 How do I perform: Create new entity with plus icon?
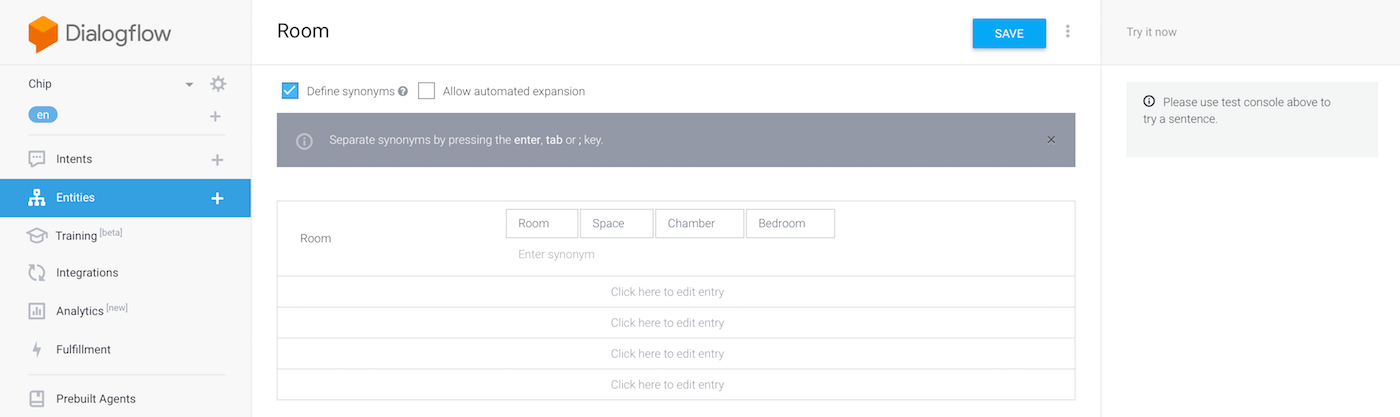point(217,198)
